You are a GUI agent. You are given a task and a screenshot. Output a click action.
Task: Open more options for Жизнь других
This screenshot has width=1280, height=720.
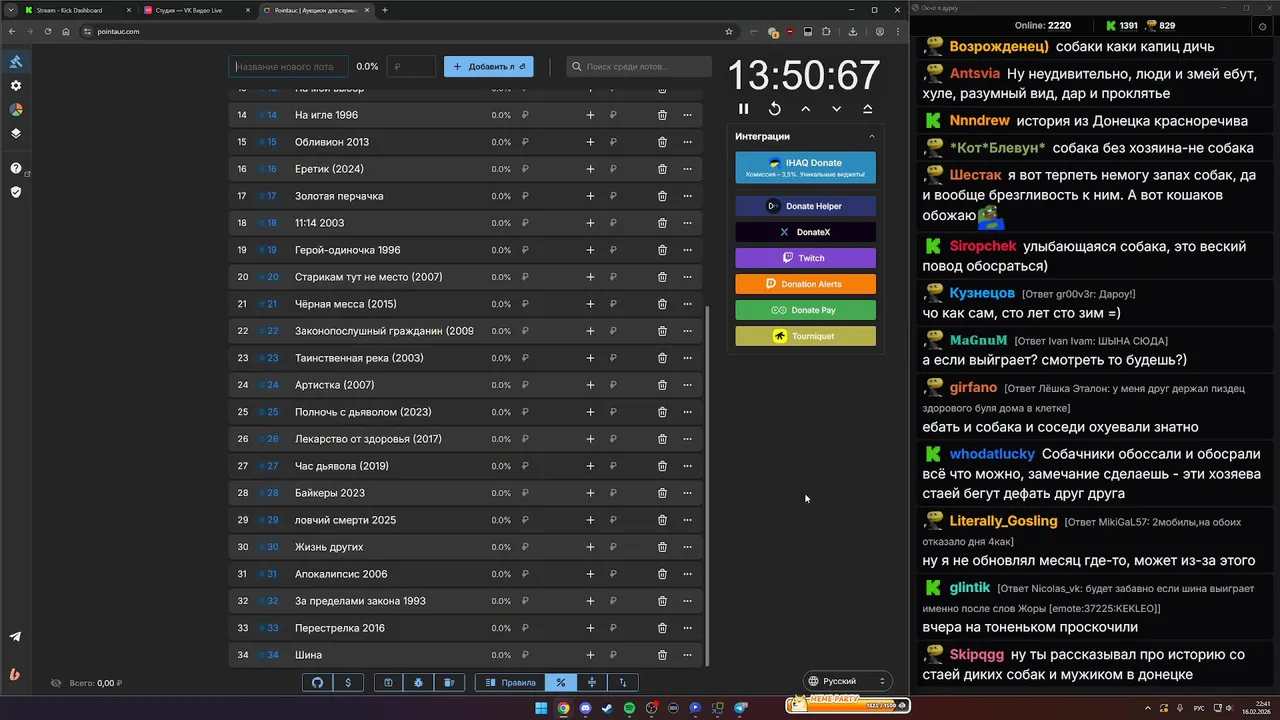687,547
